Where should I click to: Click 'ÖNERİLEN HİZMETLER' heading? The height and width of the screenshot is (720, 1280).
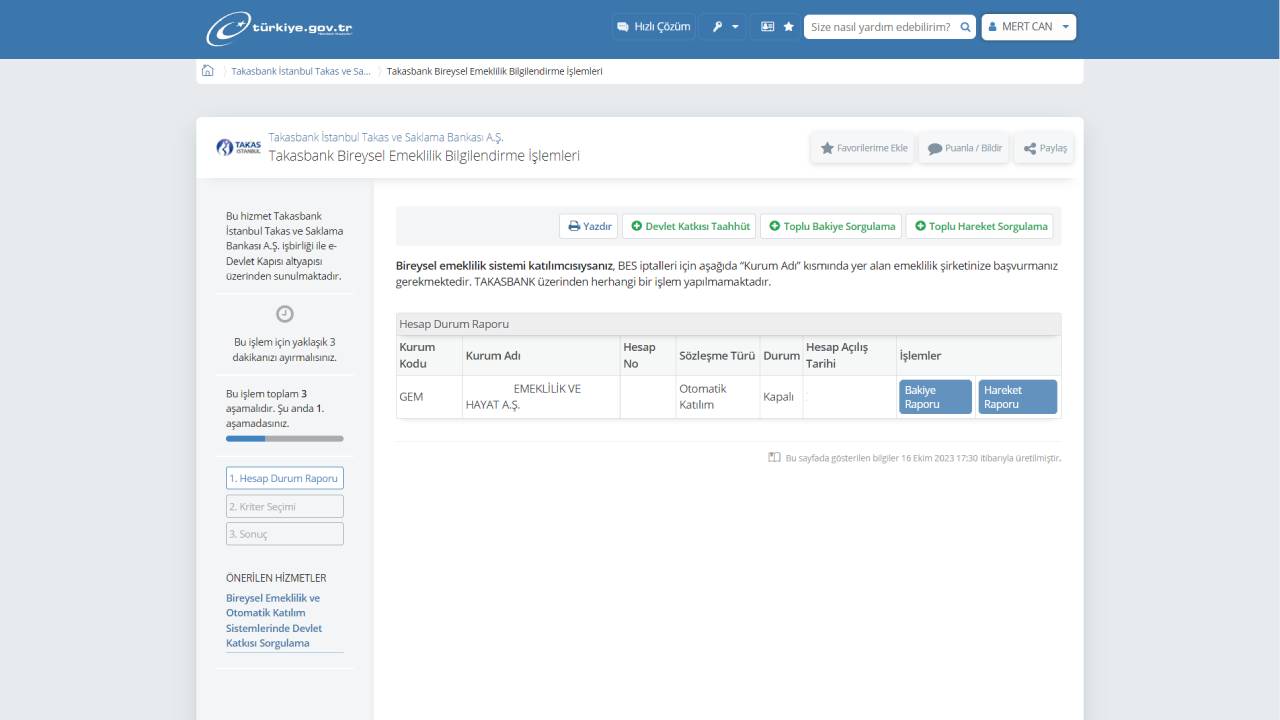click(x=276, y=578)
